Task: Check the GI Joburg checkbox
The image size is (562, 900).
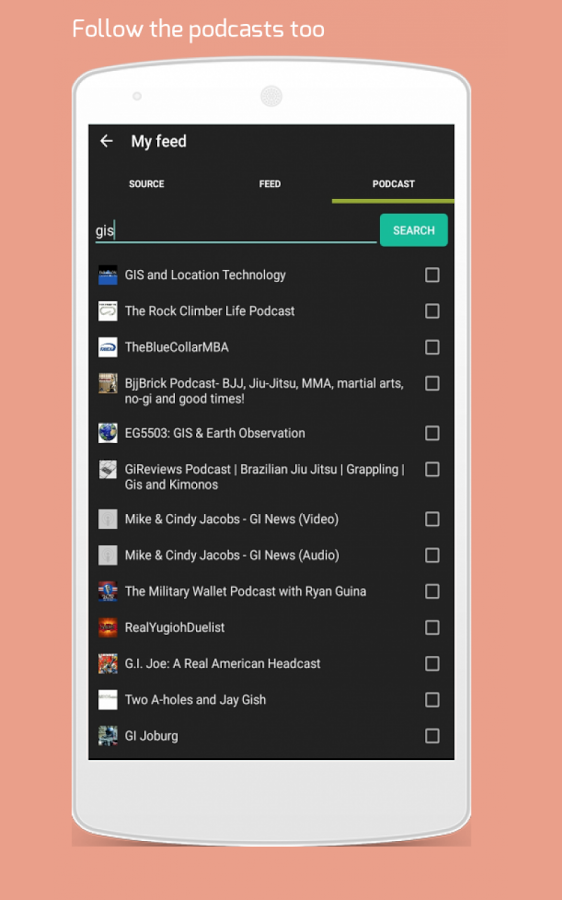Action: [x=432, y=736]
